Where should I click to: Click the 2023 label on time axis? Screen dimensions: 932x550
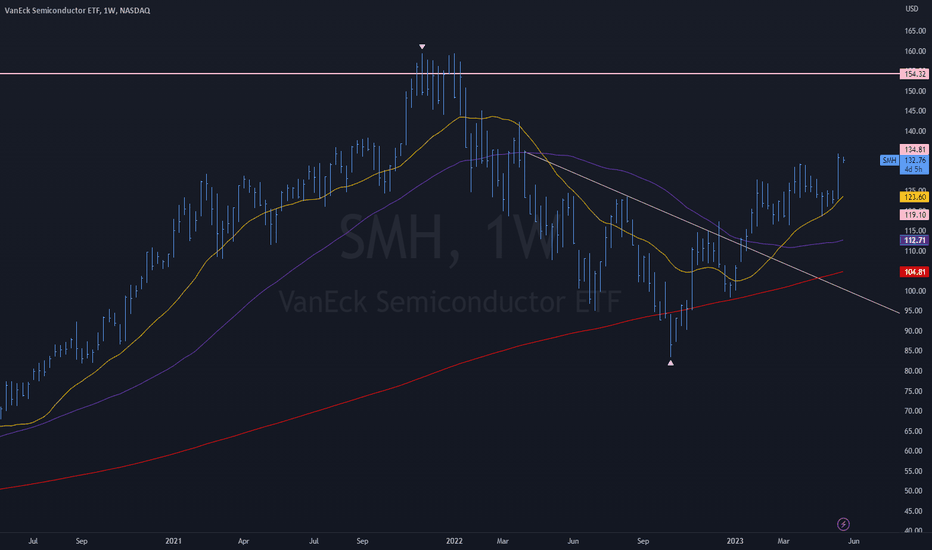735,541
